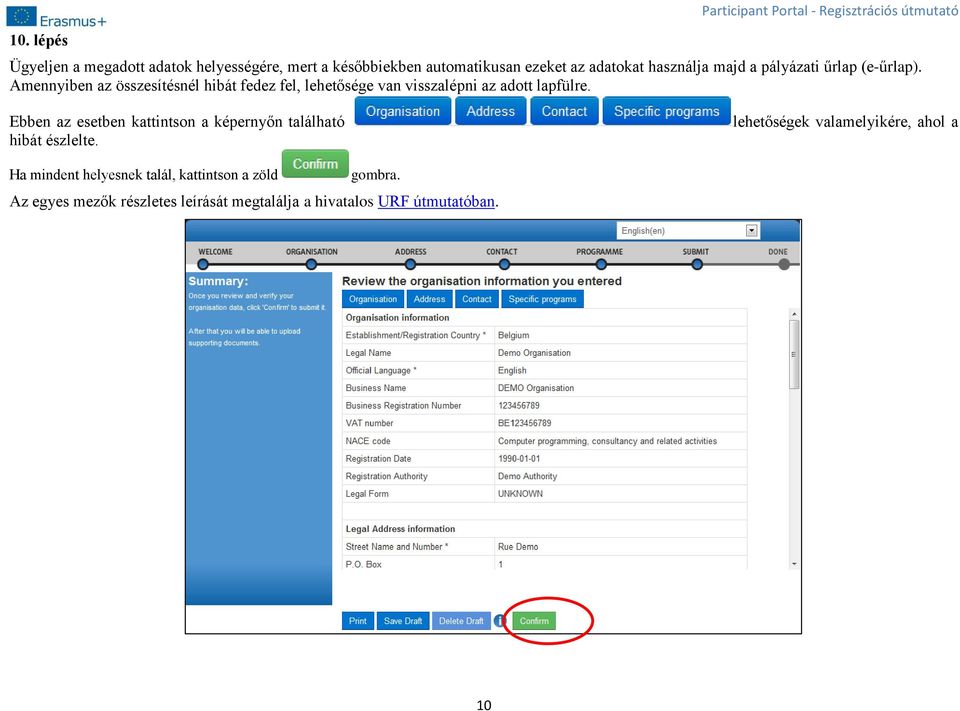Select the Rue Demo street value
Screen dimensions: 960x711
(x=518, y=547)
